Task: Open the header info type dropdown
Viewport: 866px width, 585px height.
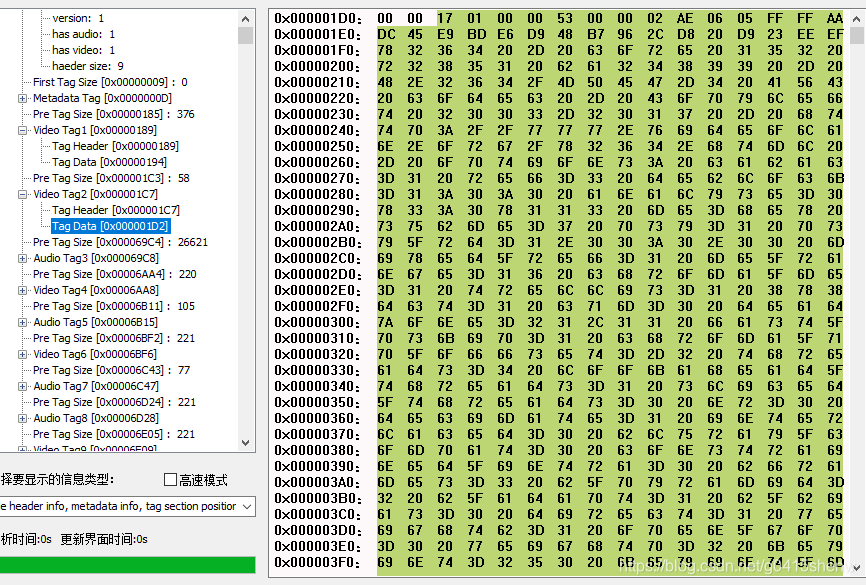Action: [247, 507]
